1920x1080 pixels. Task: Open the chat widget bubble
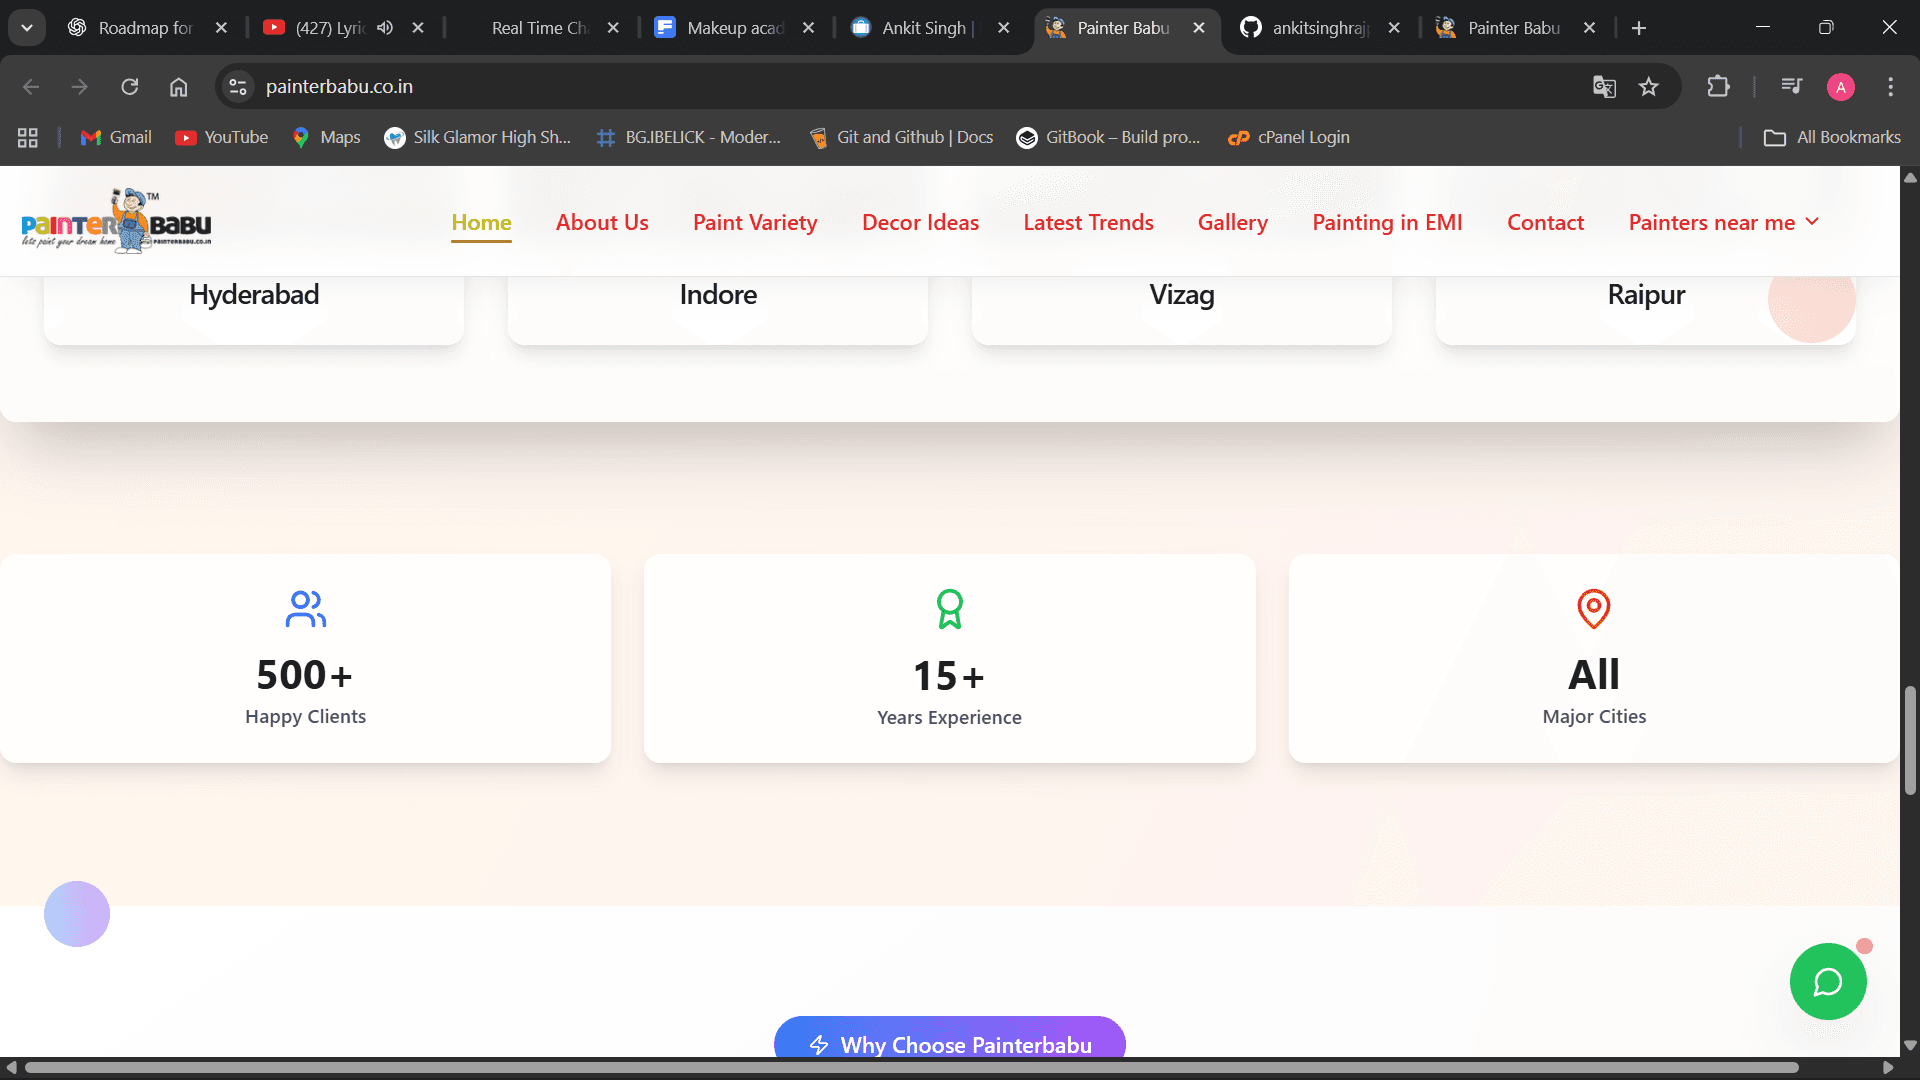pos(1827,981)
